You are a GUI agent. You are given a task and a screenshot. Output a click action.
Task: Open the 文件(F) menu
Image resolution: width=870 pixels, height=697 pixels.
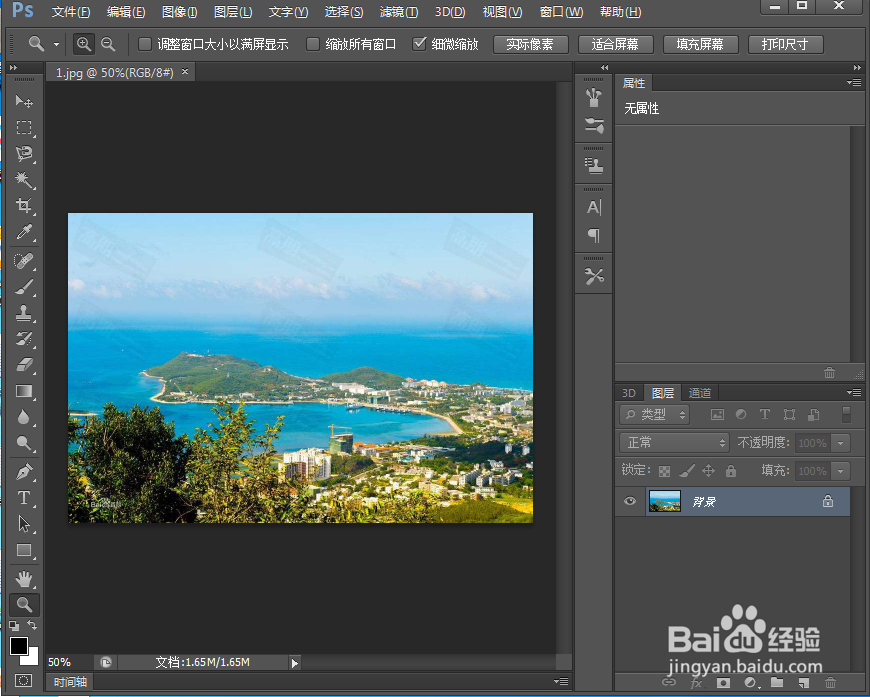[x=70, y=12]
